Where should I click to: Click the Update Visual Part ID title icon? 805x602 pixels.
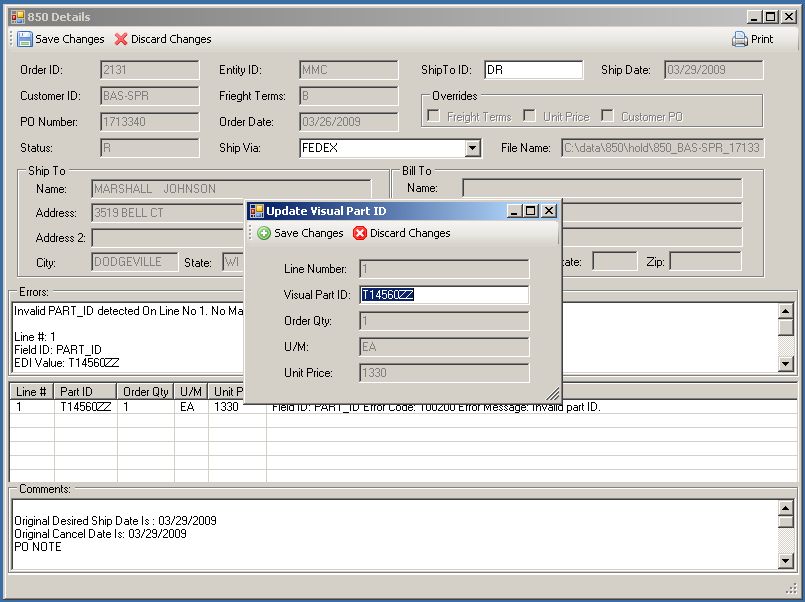(x=256, y=211)
